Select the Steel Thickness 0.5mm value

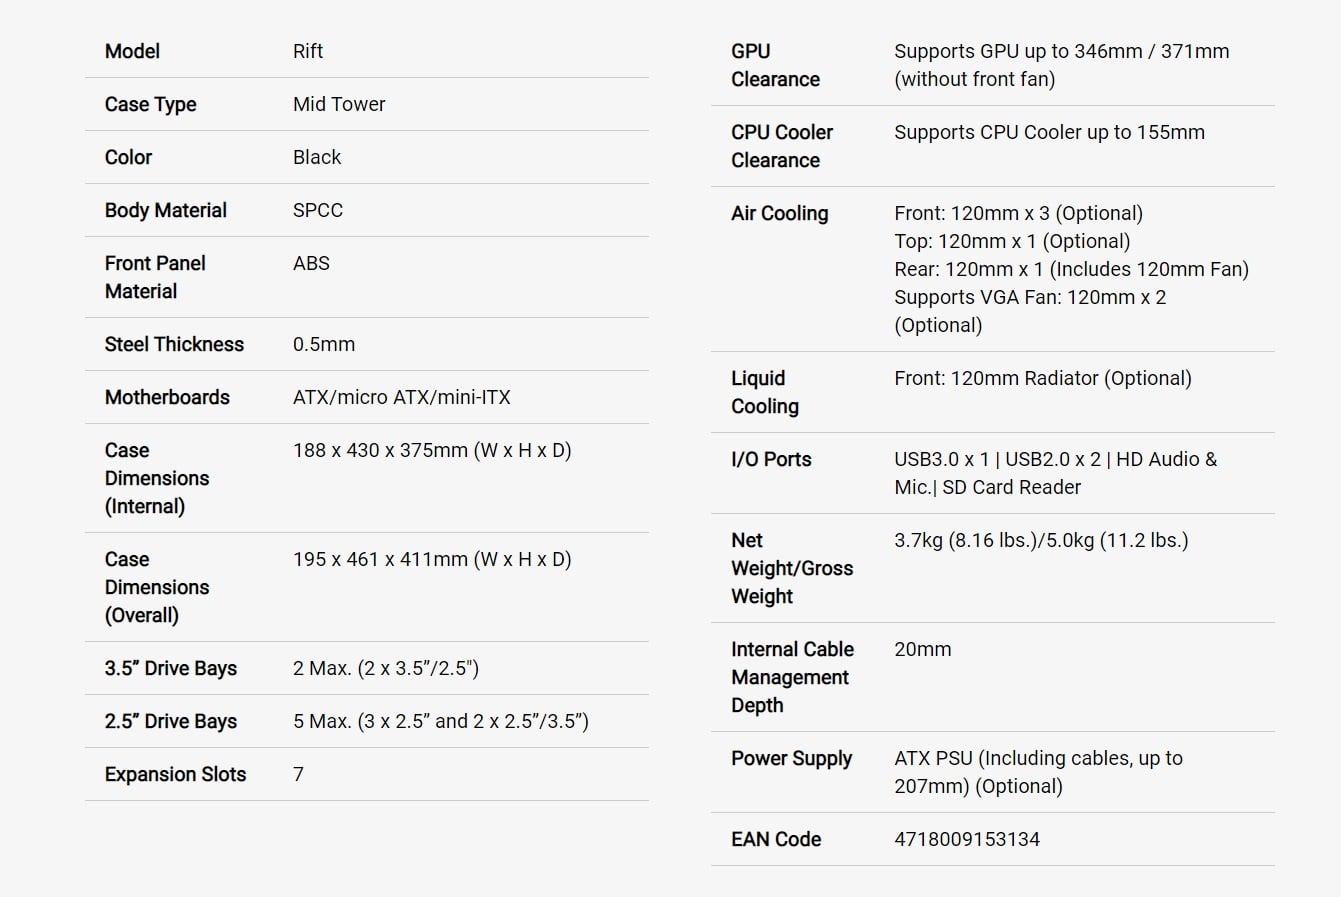[x=324, y=344]
